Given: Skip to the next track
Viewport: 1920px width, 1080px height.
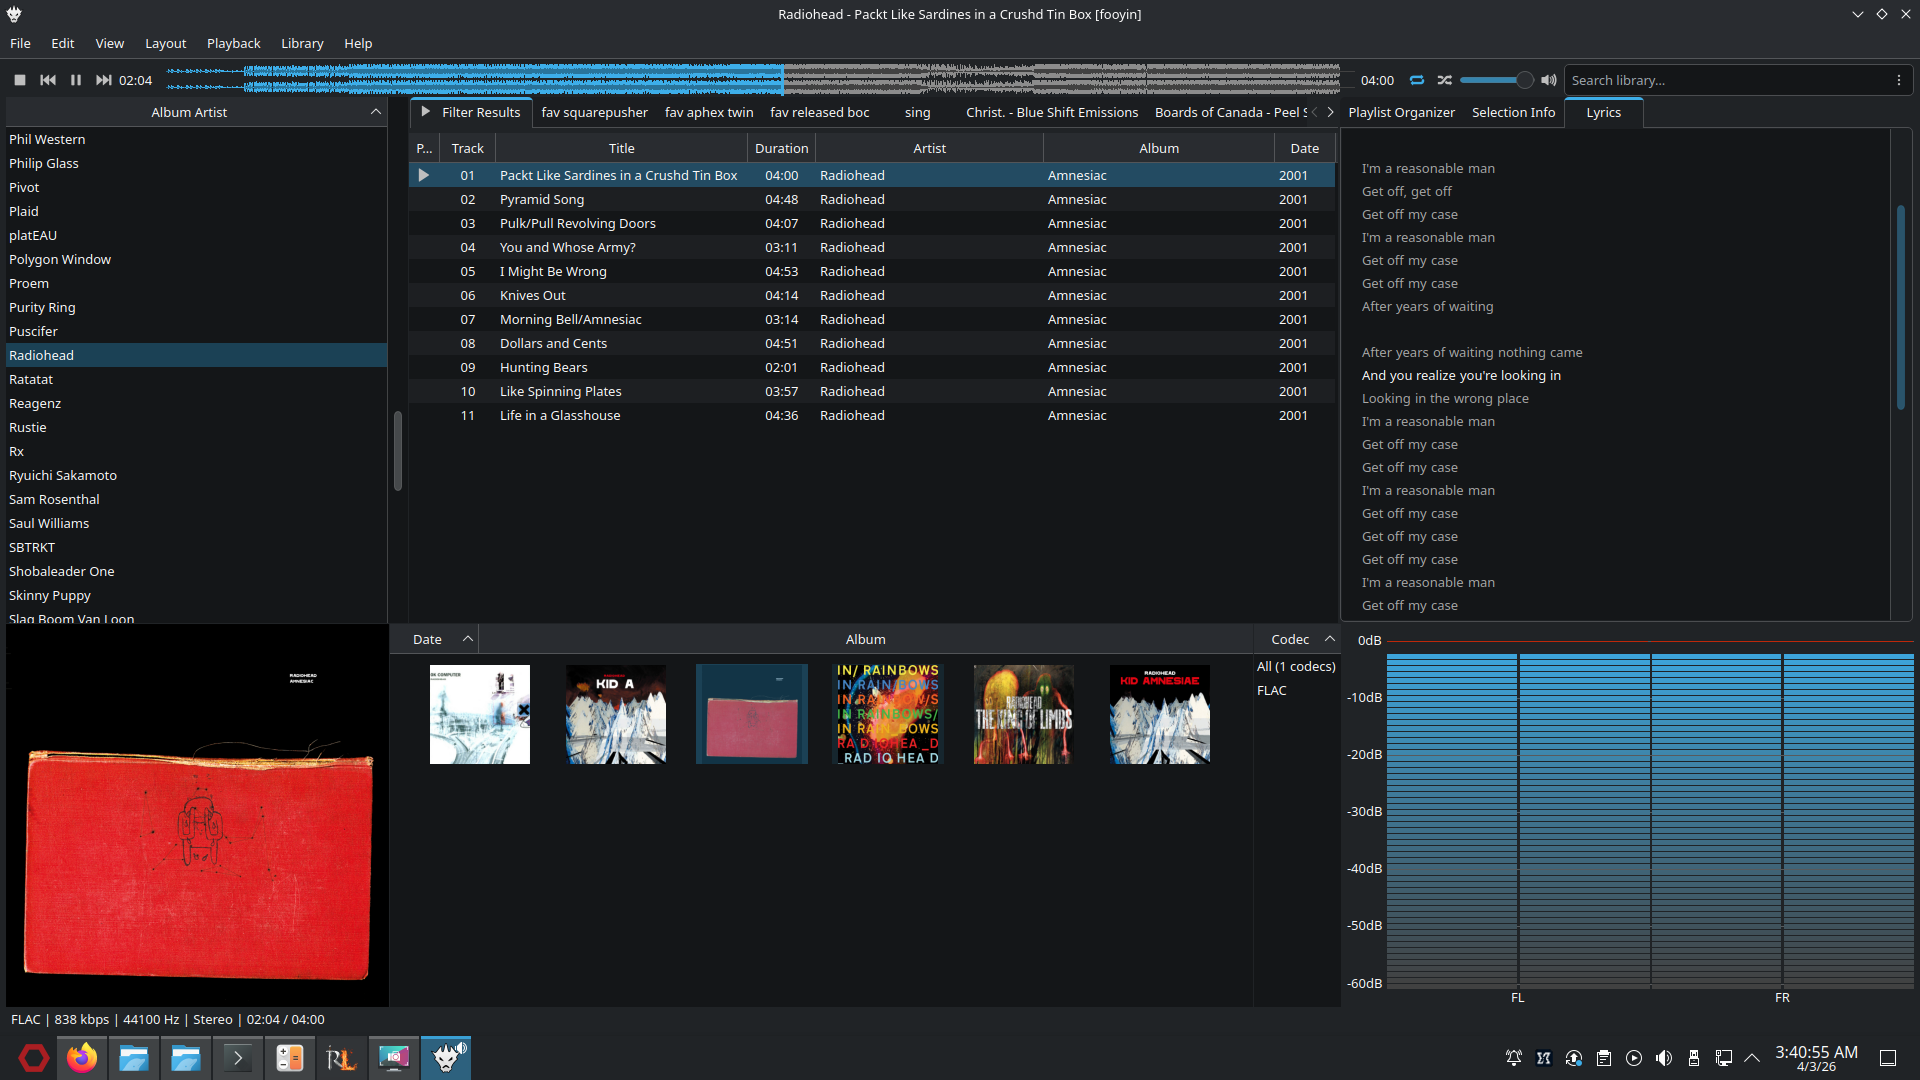Looking at the screenshot, I should point(103,80).
